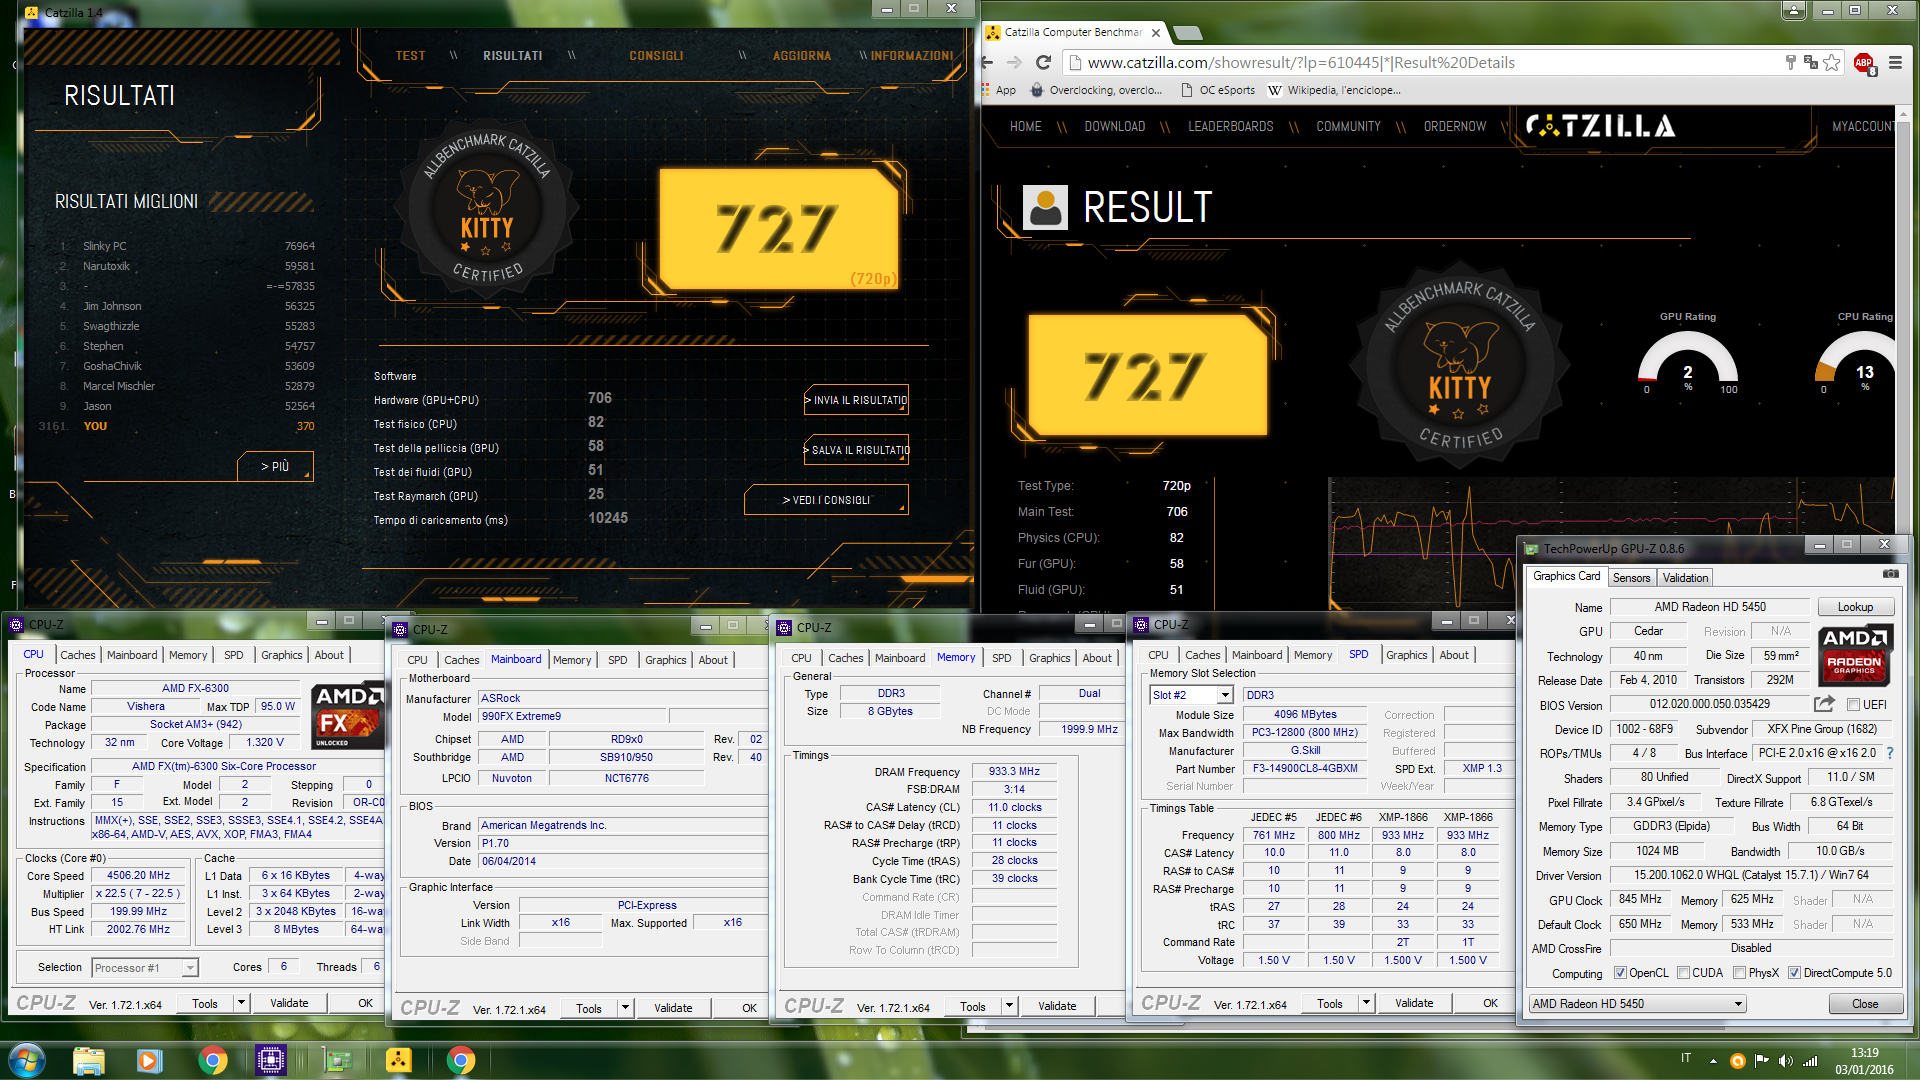Switch to the Sensors tab in GPU-Z

click(x=1631, y=578)
